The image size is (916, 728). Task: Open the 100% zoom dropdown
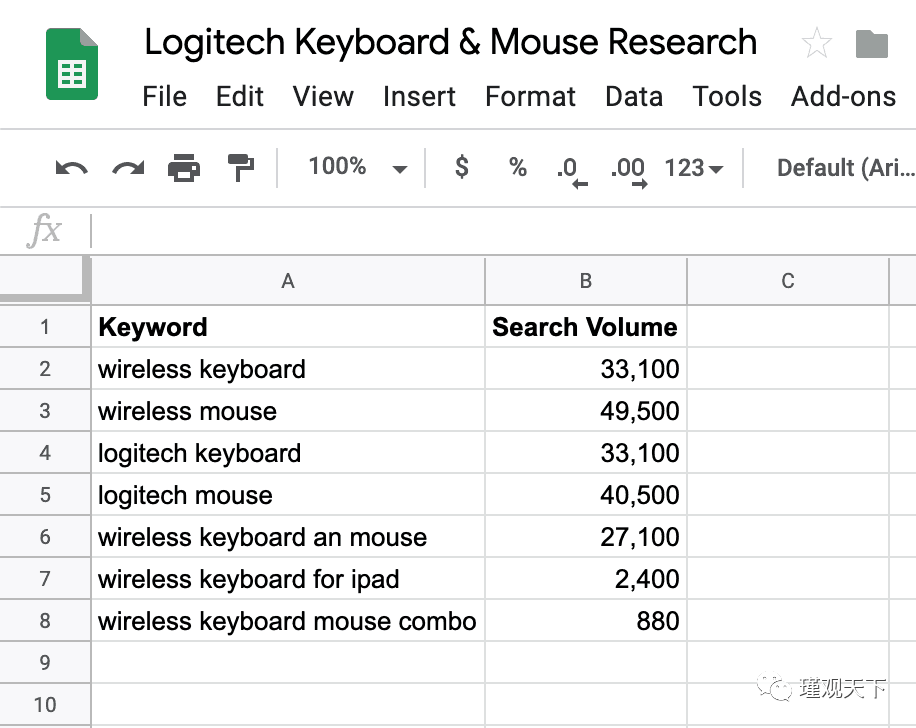(x=357, y=167)
